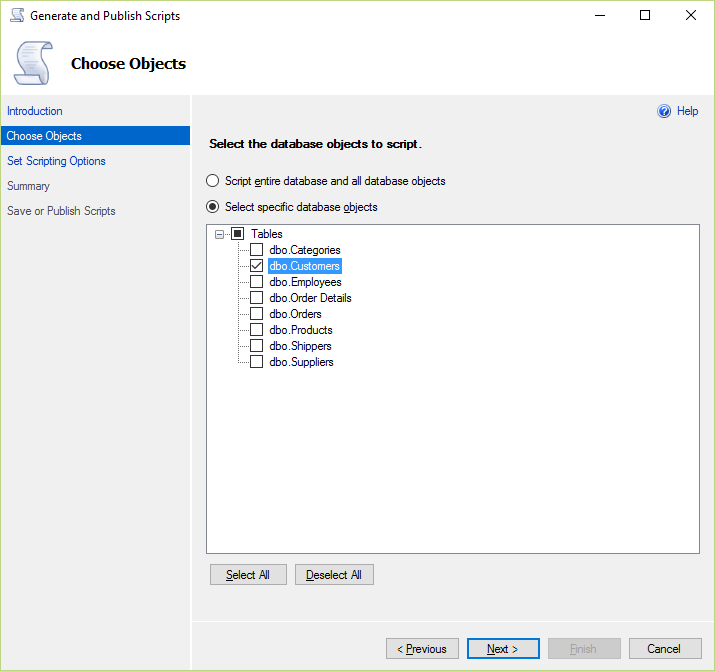Open the Summary step

click(x=28, y=186)
